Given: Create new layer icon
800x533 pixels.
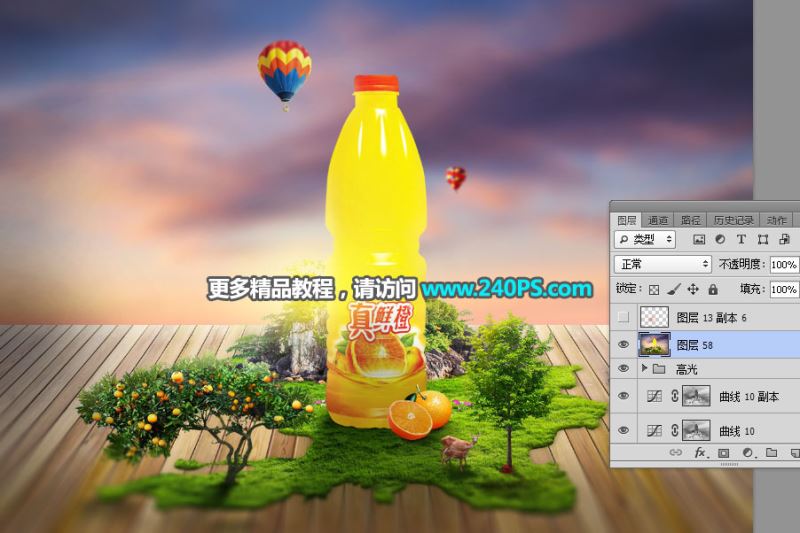Looking at the screenshot, I should tap(795, 452).
